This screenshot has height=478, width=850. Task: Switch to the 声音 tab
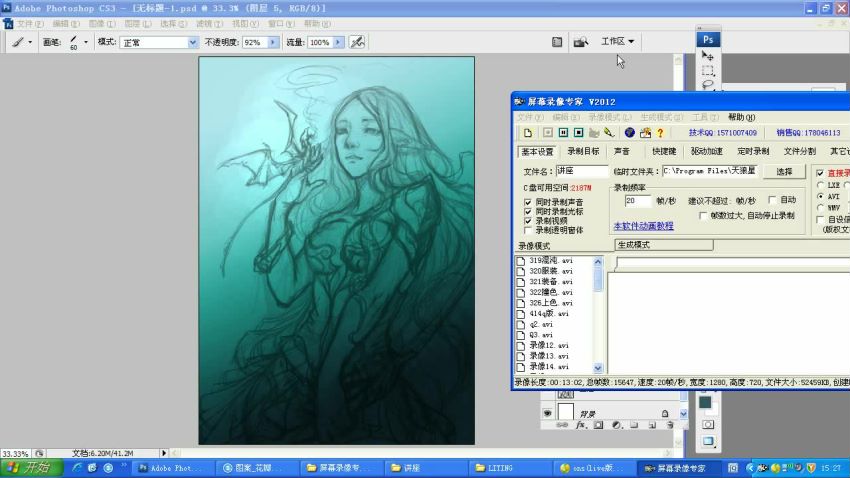click(x=622, y=151)
